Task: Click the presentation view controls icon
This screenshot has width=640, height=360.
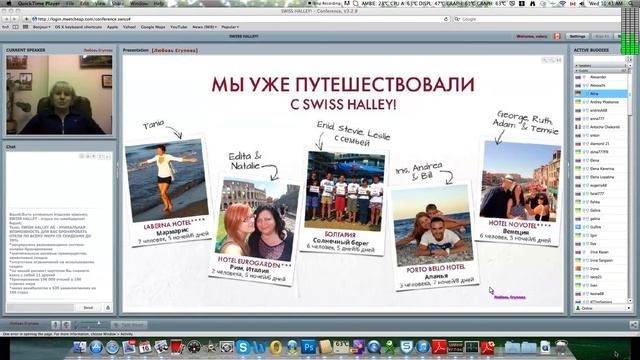Action: pos(551,60)
